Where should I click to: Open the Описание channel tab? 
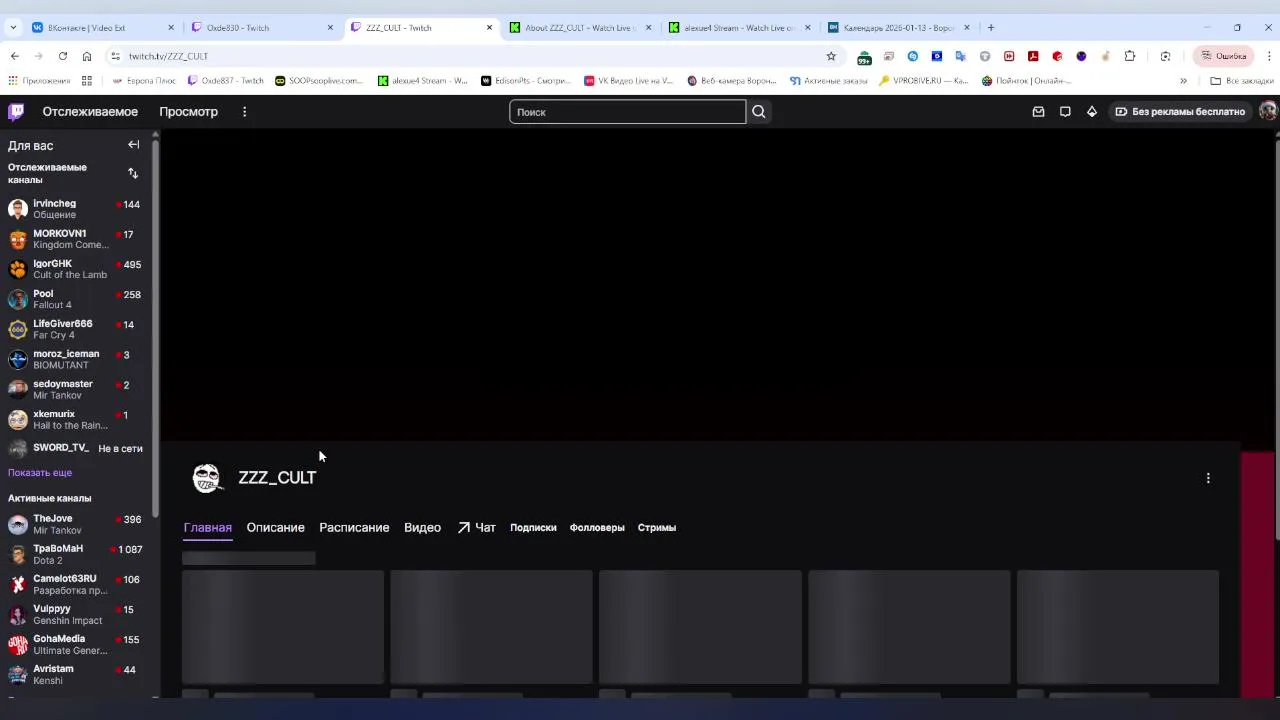[x=275, y=527]
